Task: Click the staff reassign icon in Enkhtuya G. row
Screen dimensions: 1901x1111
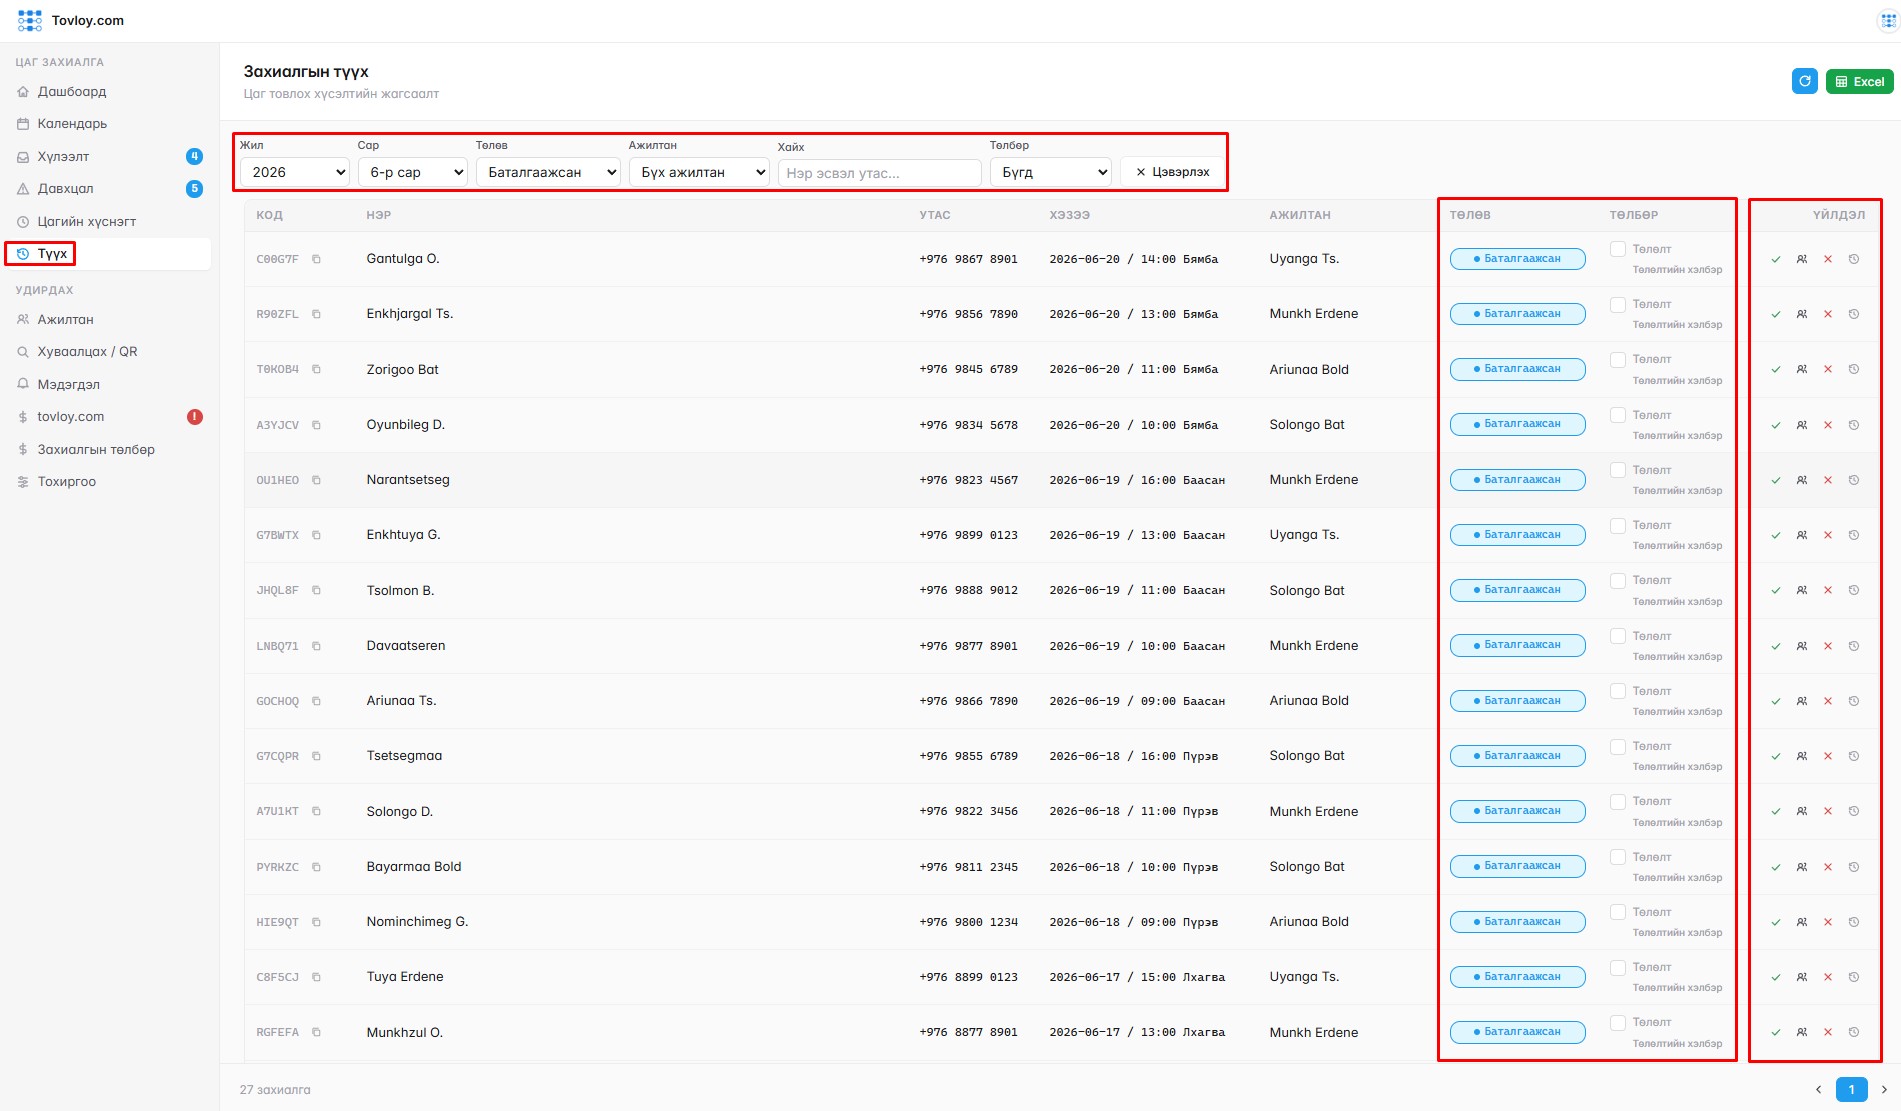Action: pos(1802,535)
